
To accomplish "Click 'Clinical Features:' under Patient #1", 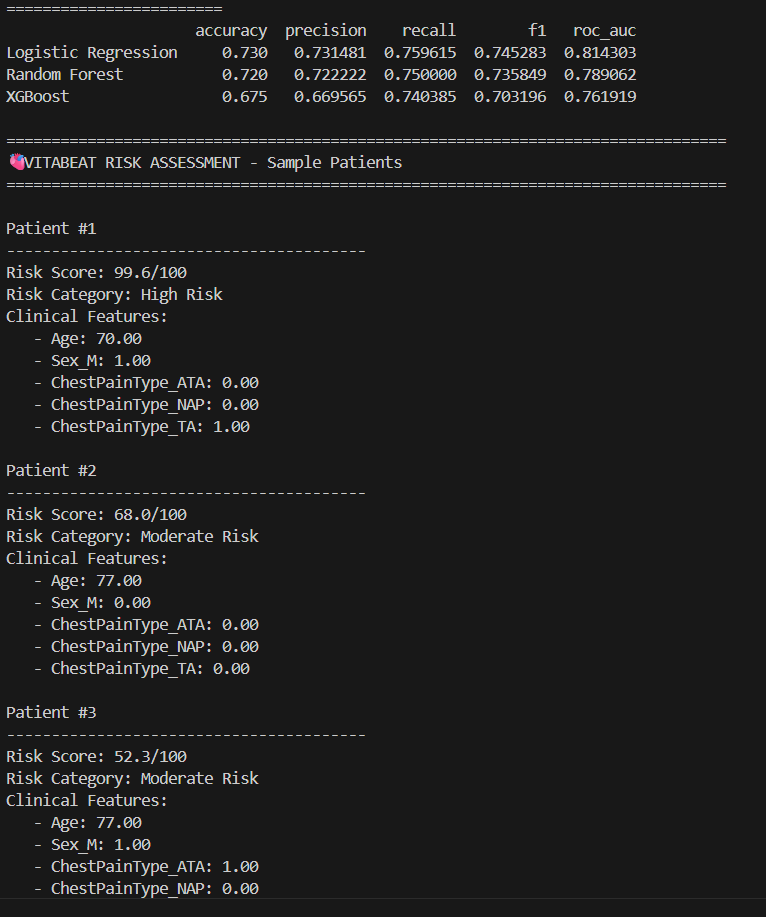I will point(87,316).
